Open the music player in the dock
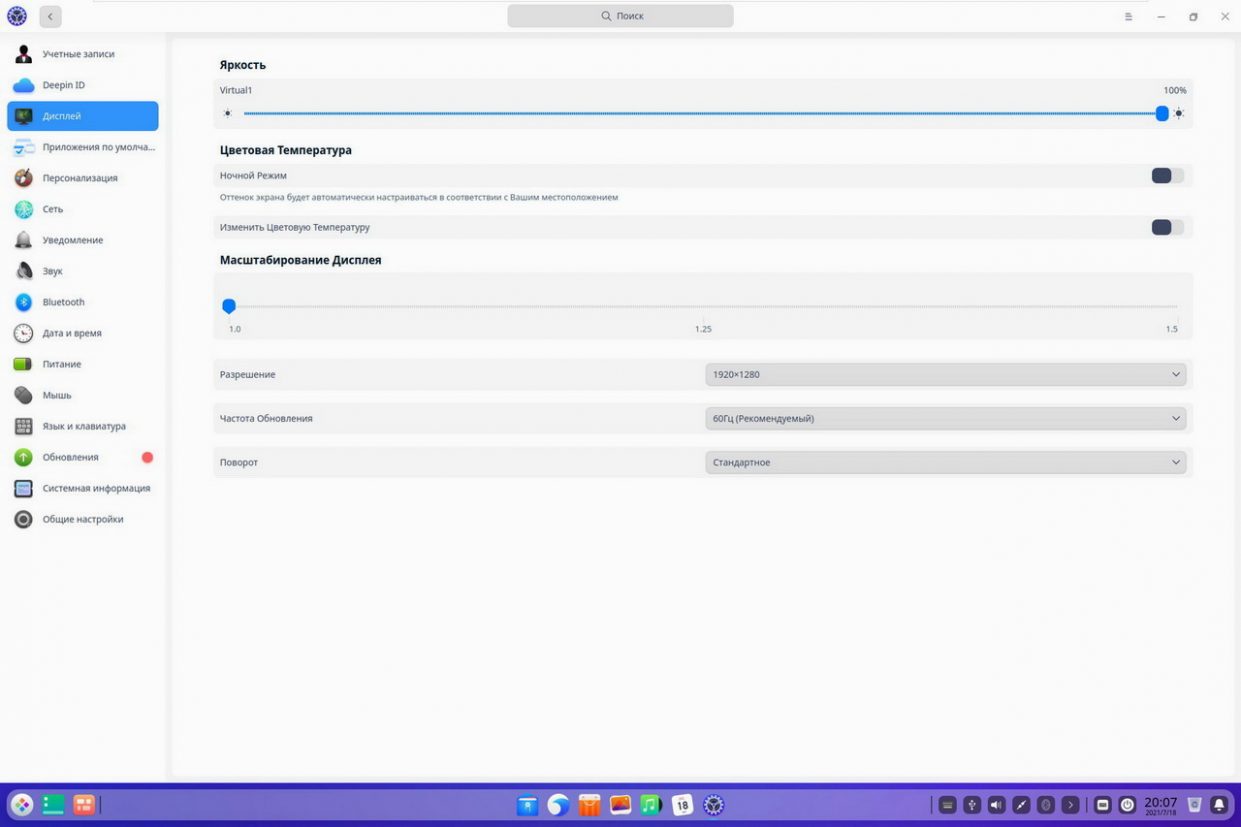The image size is (1241, 827). (651, 805)
